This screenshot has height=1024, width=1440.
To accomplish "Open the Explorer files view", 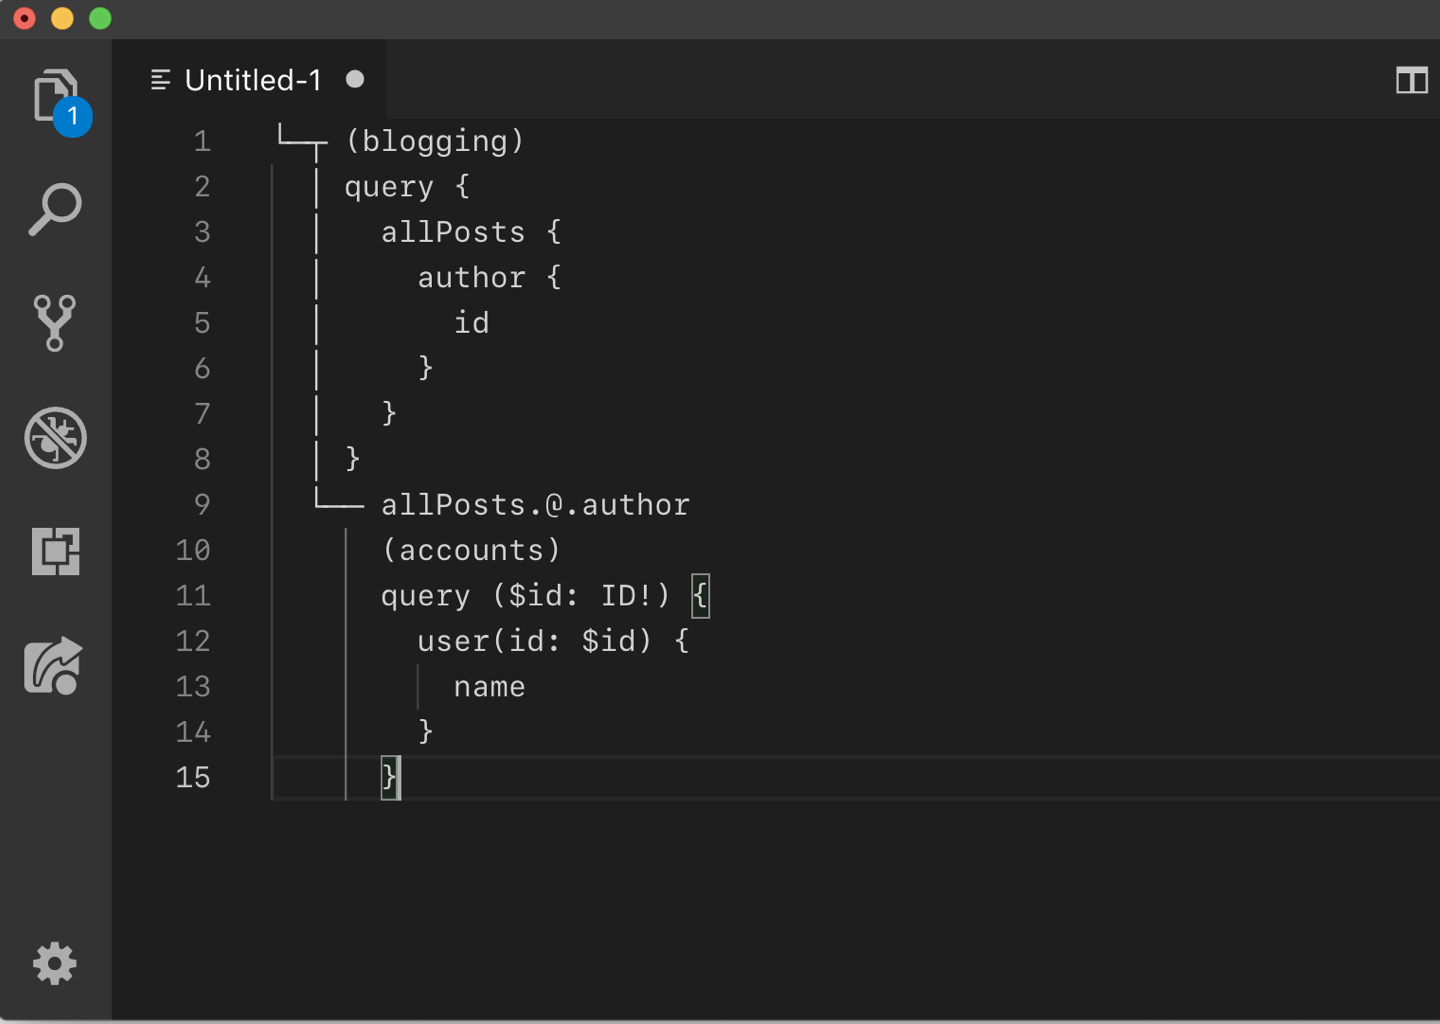I will (56, 97).
